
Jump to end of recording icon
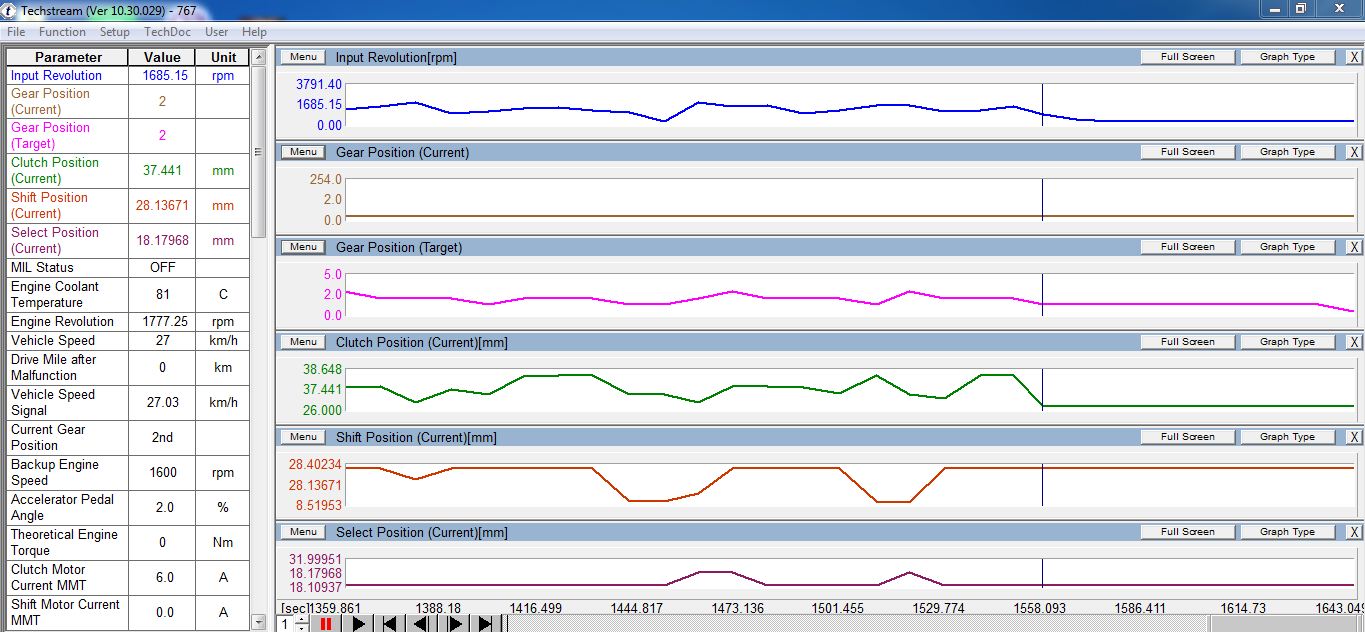point(486,623)
